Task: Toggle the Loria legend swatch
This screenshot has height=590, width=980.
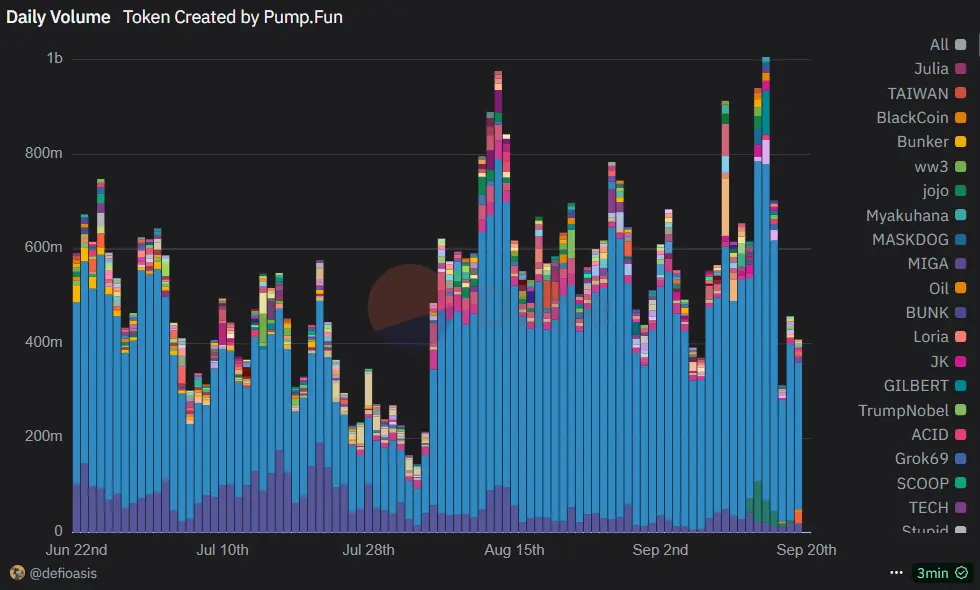Action: point(961,337)
